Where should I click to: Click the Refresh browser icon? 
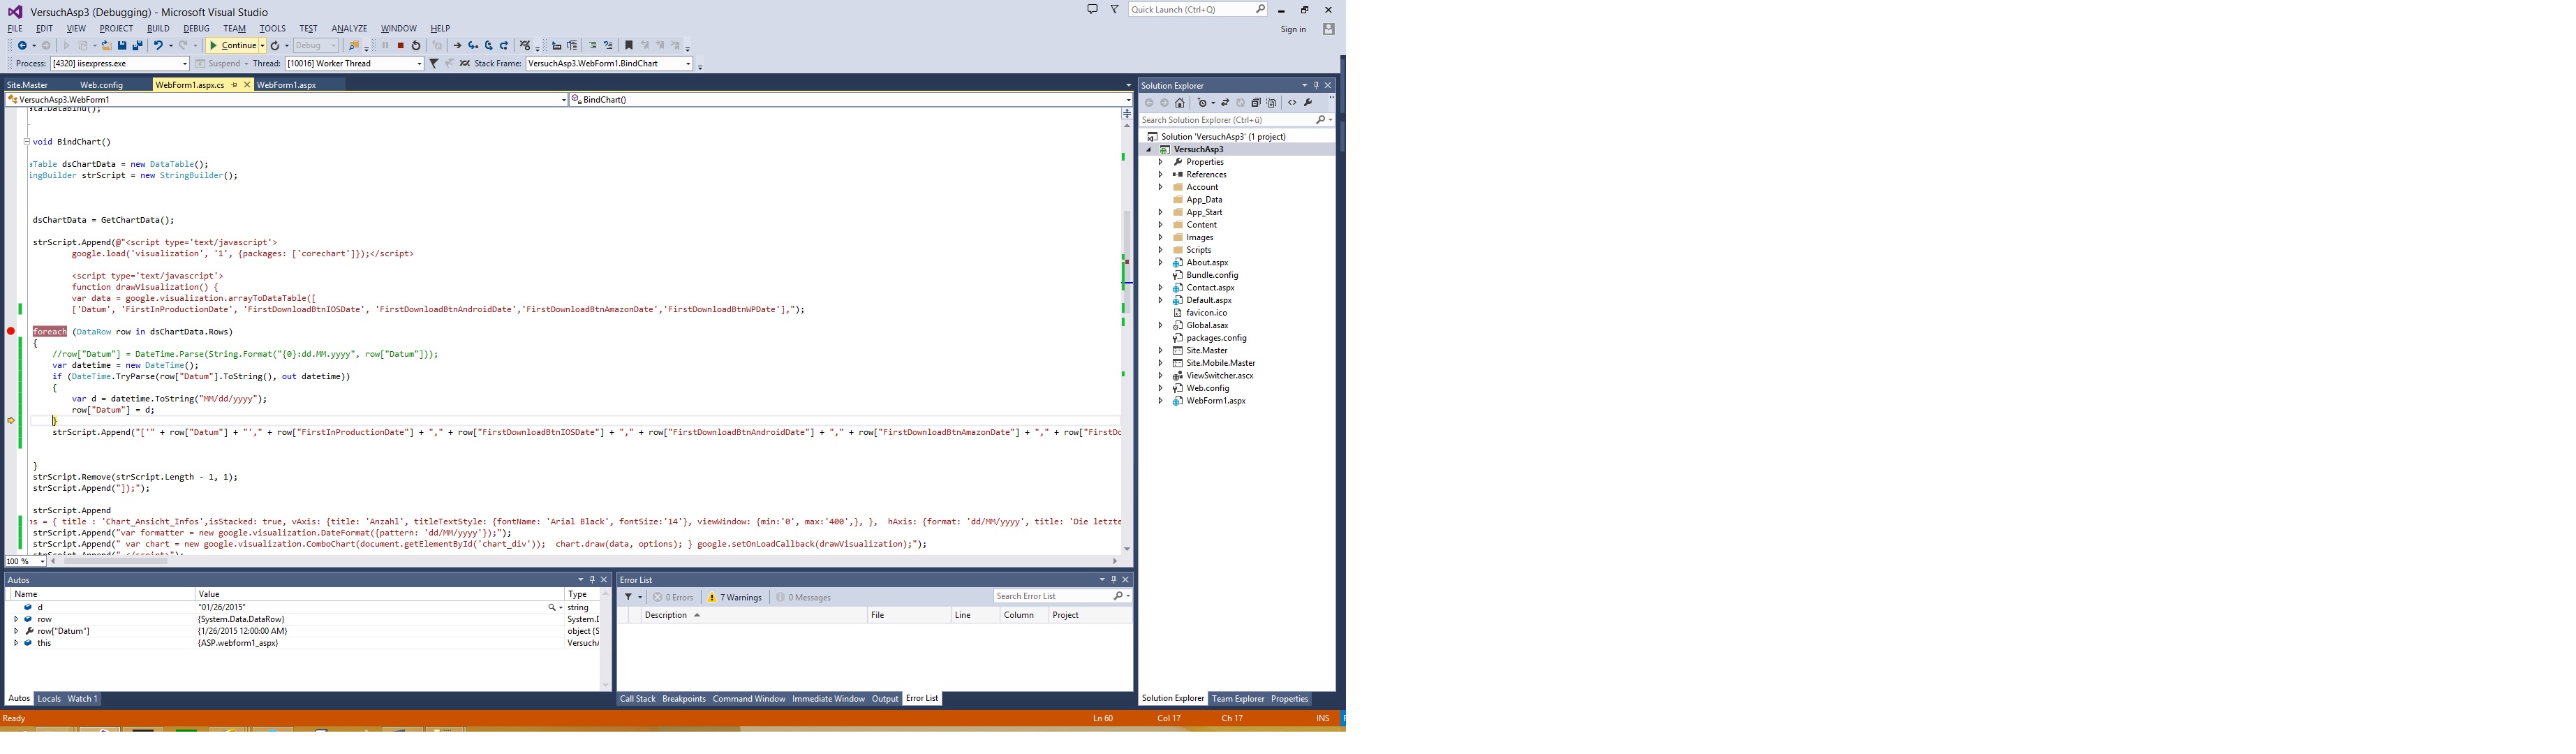point(275,46)
